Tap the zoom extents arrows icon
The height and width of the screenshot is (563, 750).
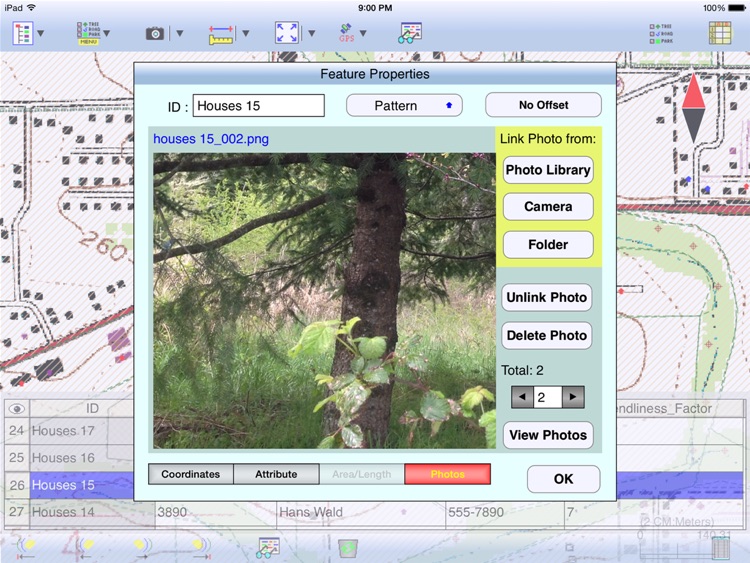coord(287,33)
